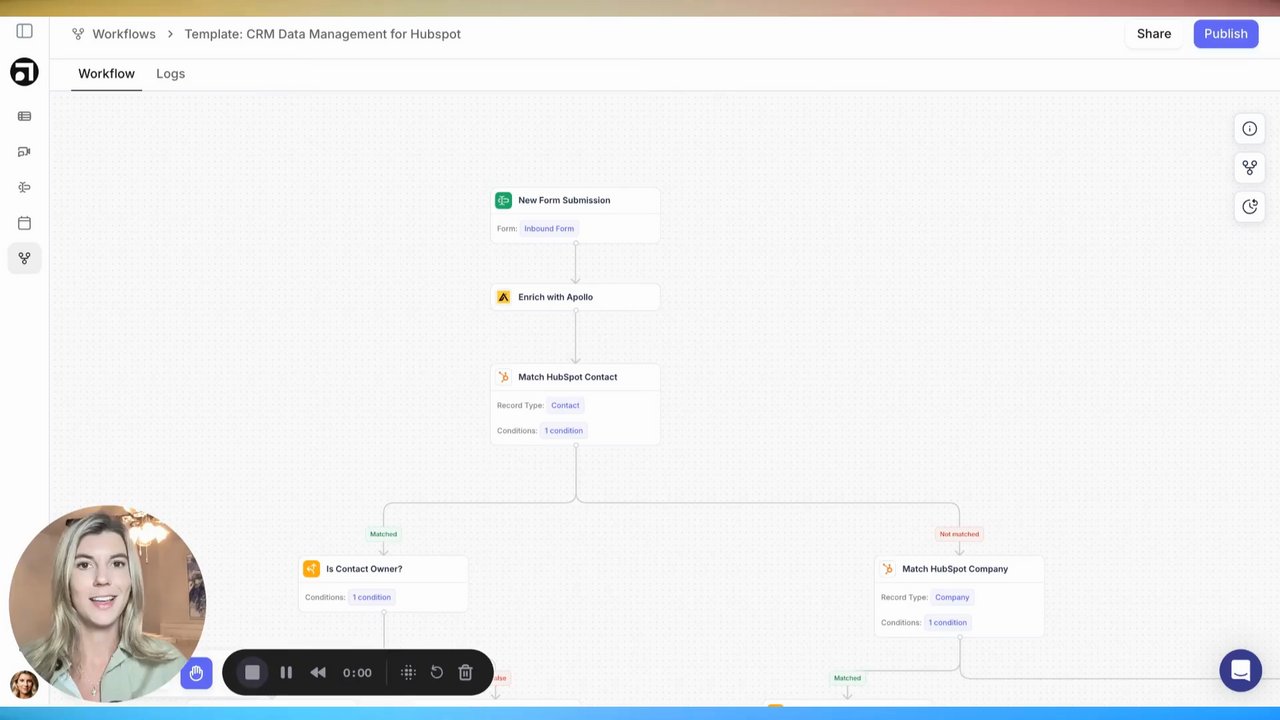
Task: Click the Not matched branch label
Action: [x=959, y=534]
